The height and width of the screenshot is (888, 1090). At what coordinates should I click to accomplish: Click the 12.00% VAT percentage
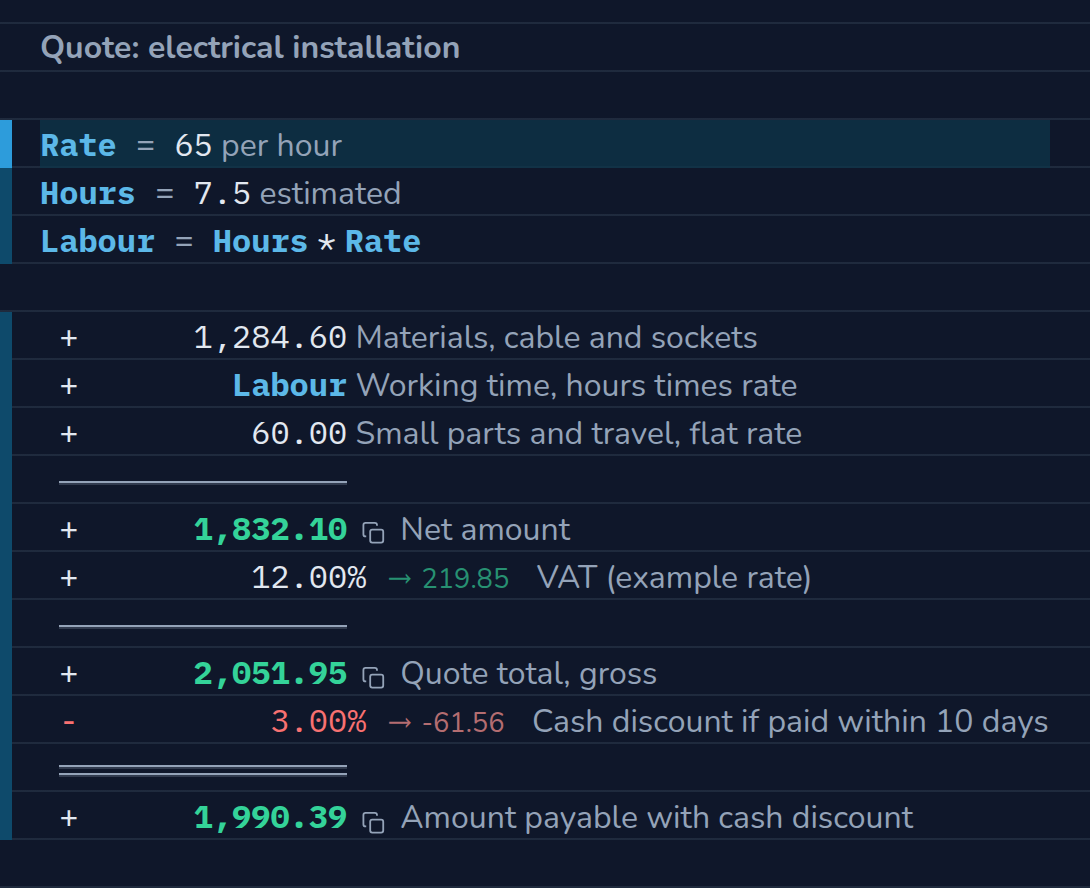pyautogui.click(x=309, y=578)
